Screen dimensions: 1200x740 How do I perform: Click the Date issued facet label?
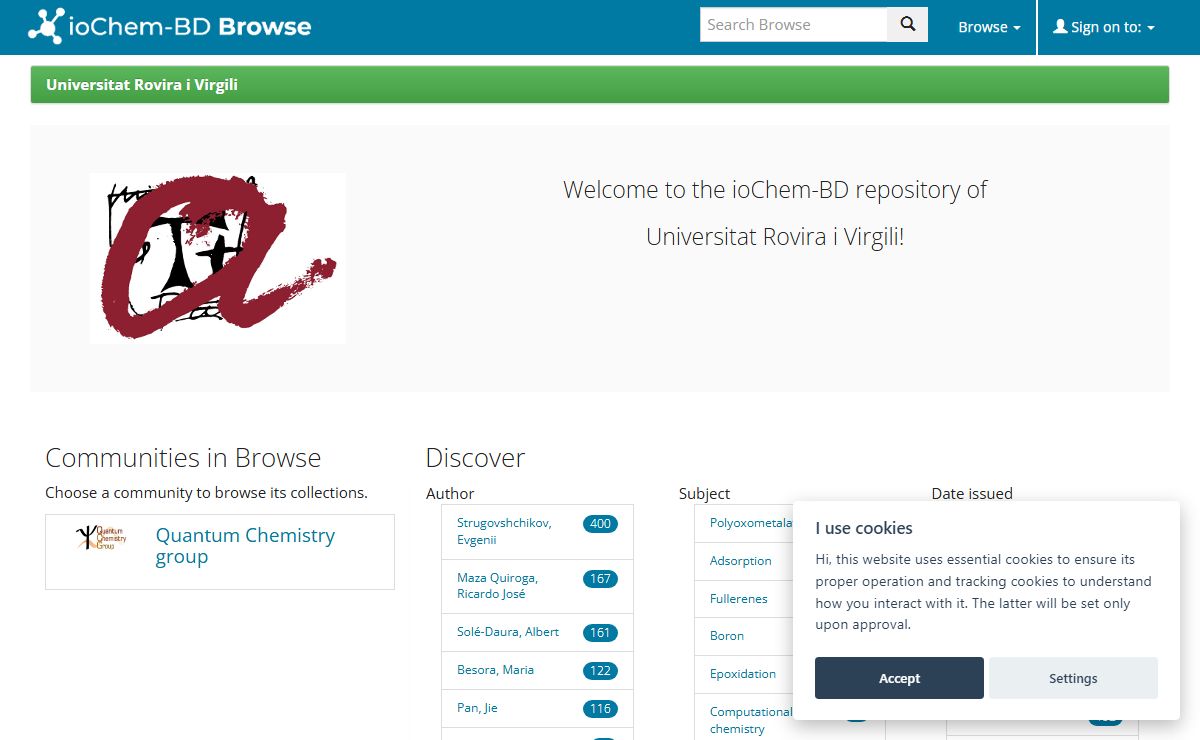point(972,493)
